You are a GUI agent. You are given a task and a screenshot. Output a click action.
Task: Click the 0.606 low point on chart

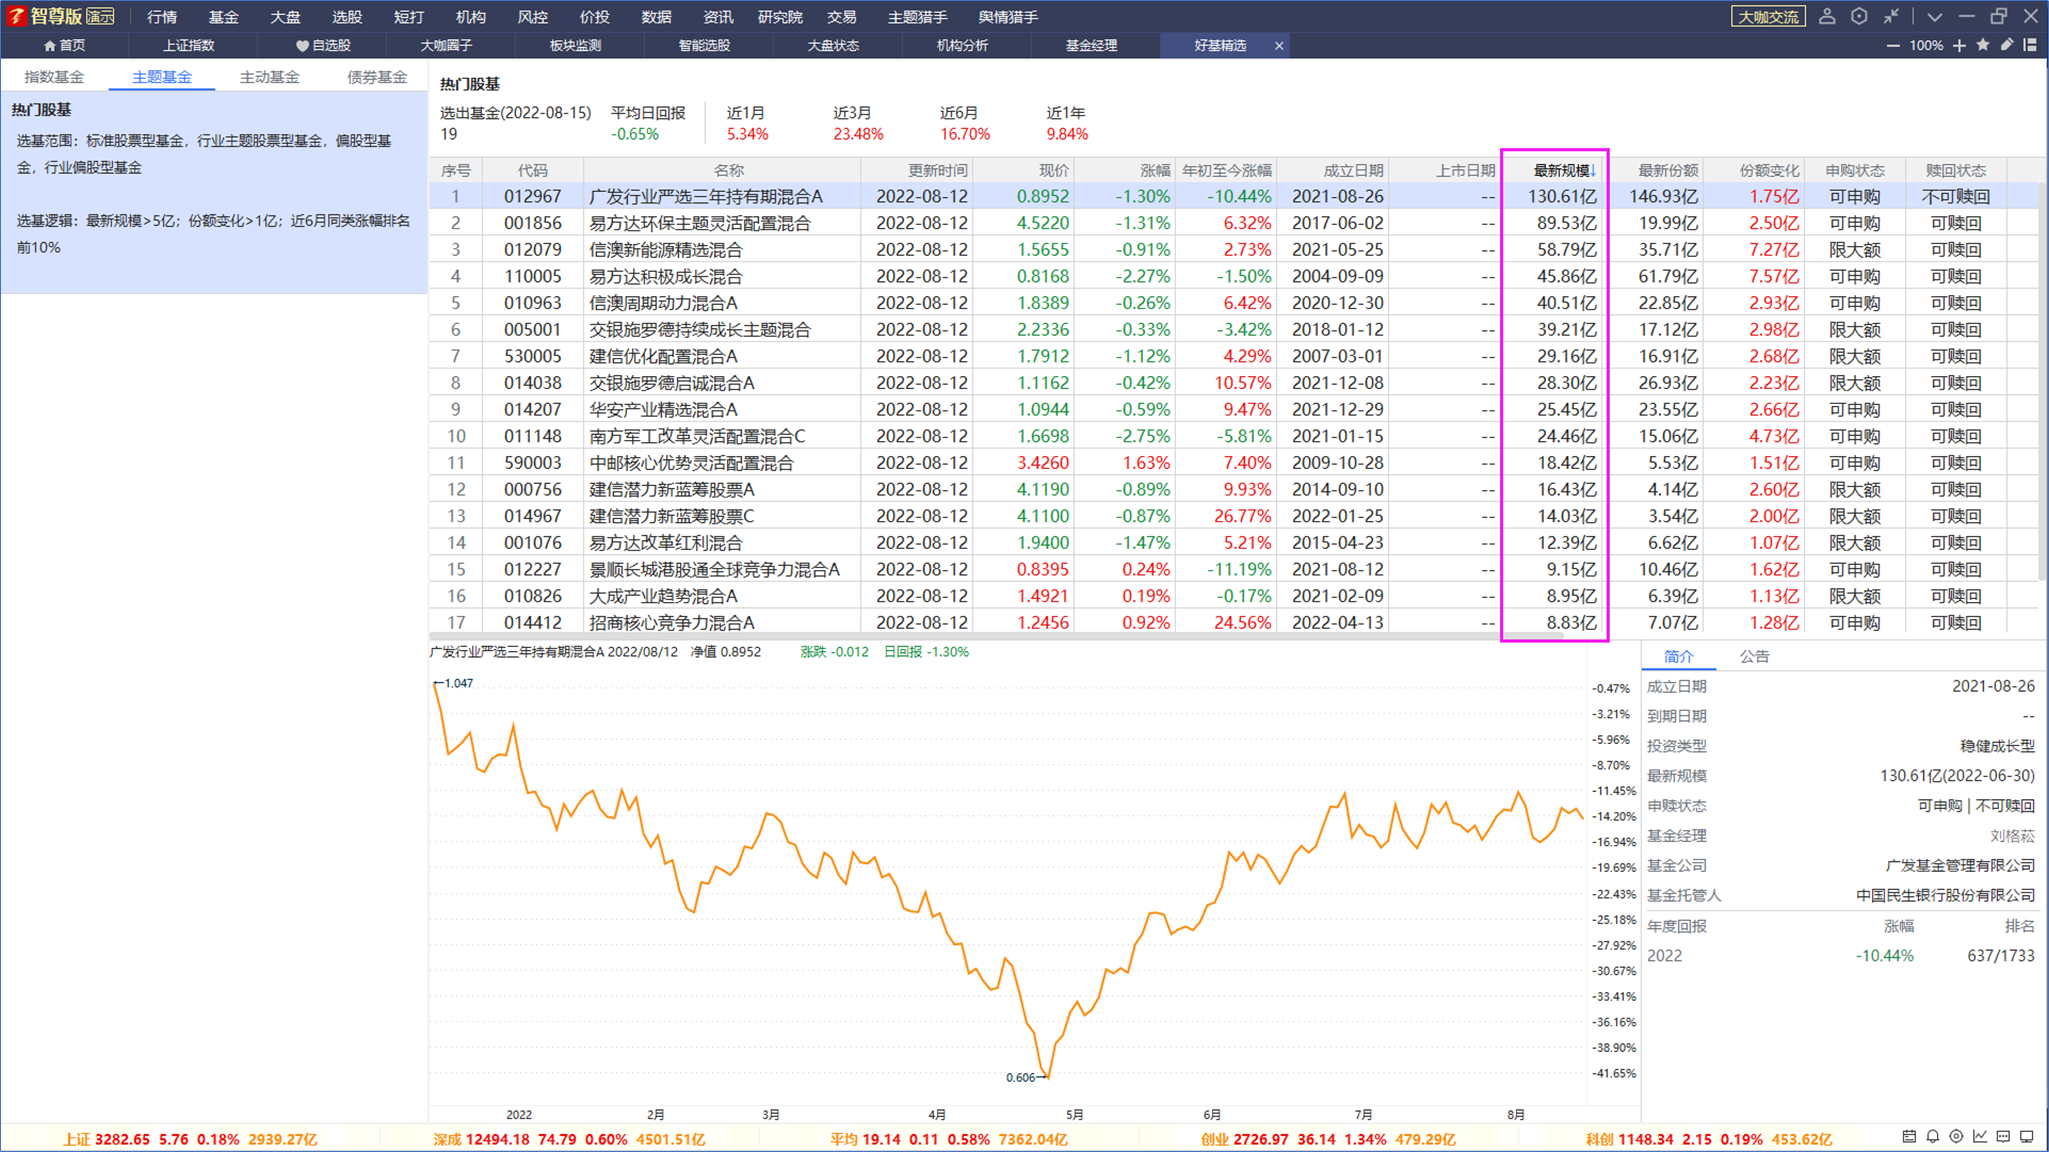coord(1020,1077)
